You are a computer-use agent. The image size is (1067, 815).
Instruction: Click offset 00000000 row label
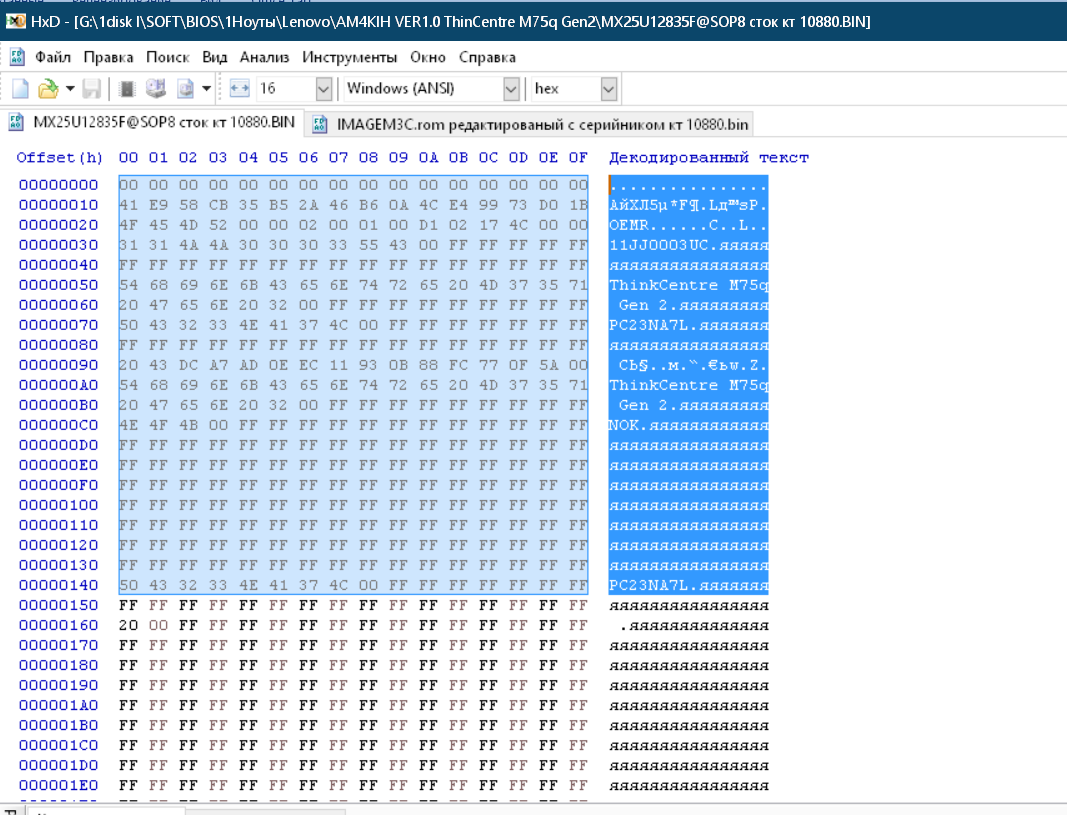(59, 185)
